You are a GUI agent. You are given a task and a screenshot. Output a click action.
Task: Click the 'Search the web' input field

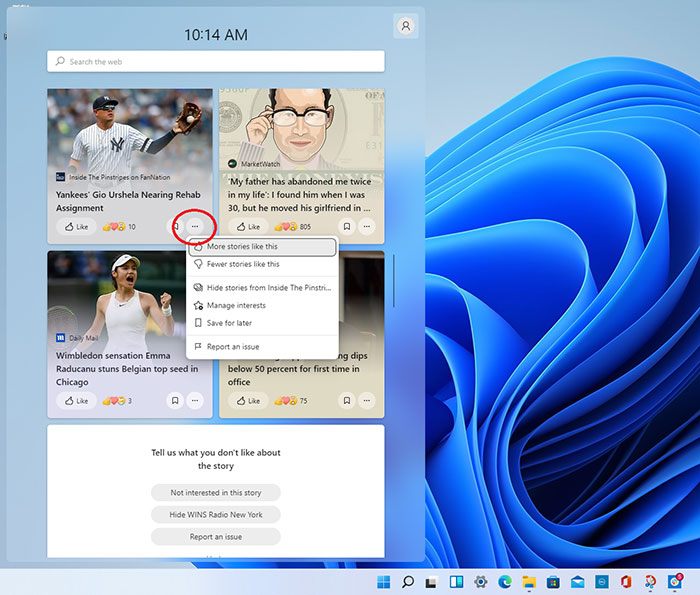pyautogui.click(x=215, y=62)
